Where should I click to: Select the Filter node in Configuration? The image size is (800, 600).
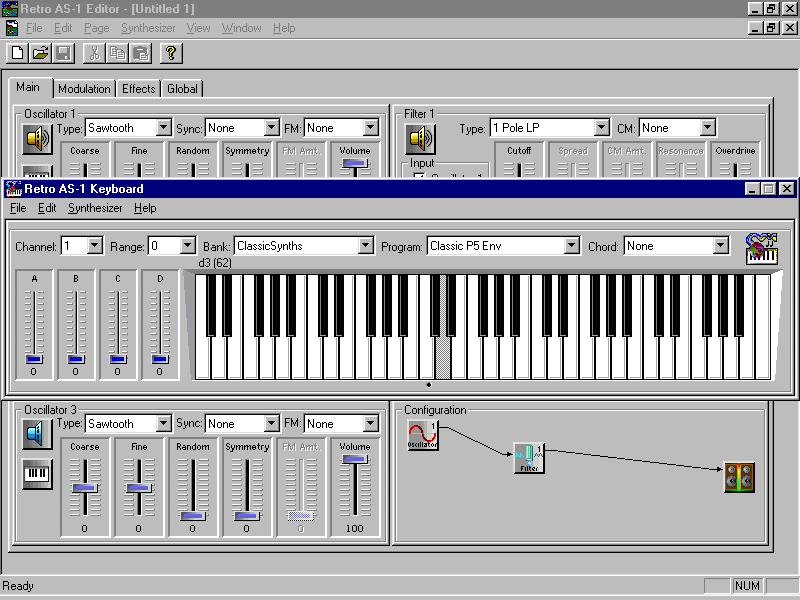529,458
